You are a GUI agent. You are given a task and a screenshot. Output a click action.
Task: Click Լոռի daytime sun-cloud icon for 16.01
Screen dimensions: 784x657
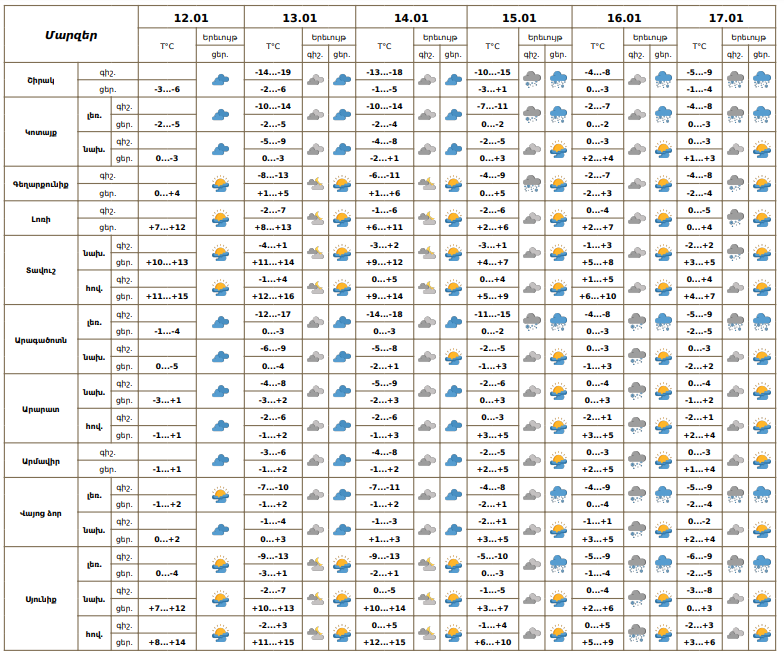[662, 218]
